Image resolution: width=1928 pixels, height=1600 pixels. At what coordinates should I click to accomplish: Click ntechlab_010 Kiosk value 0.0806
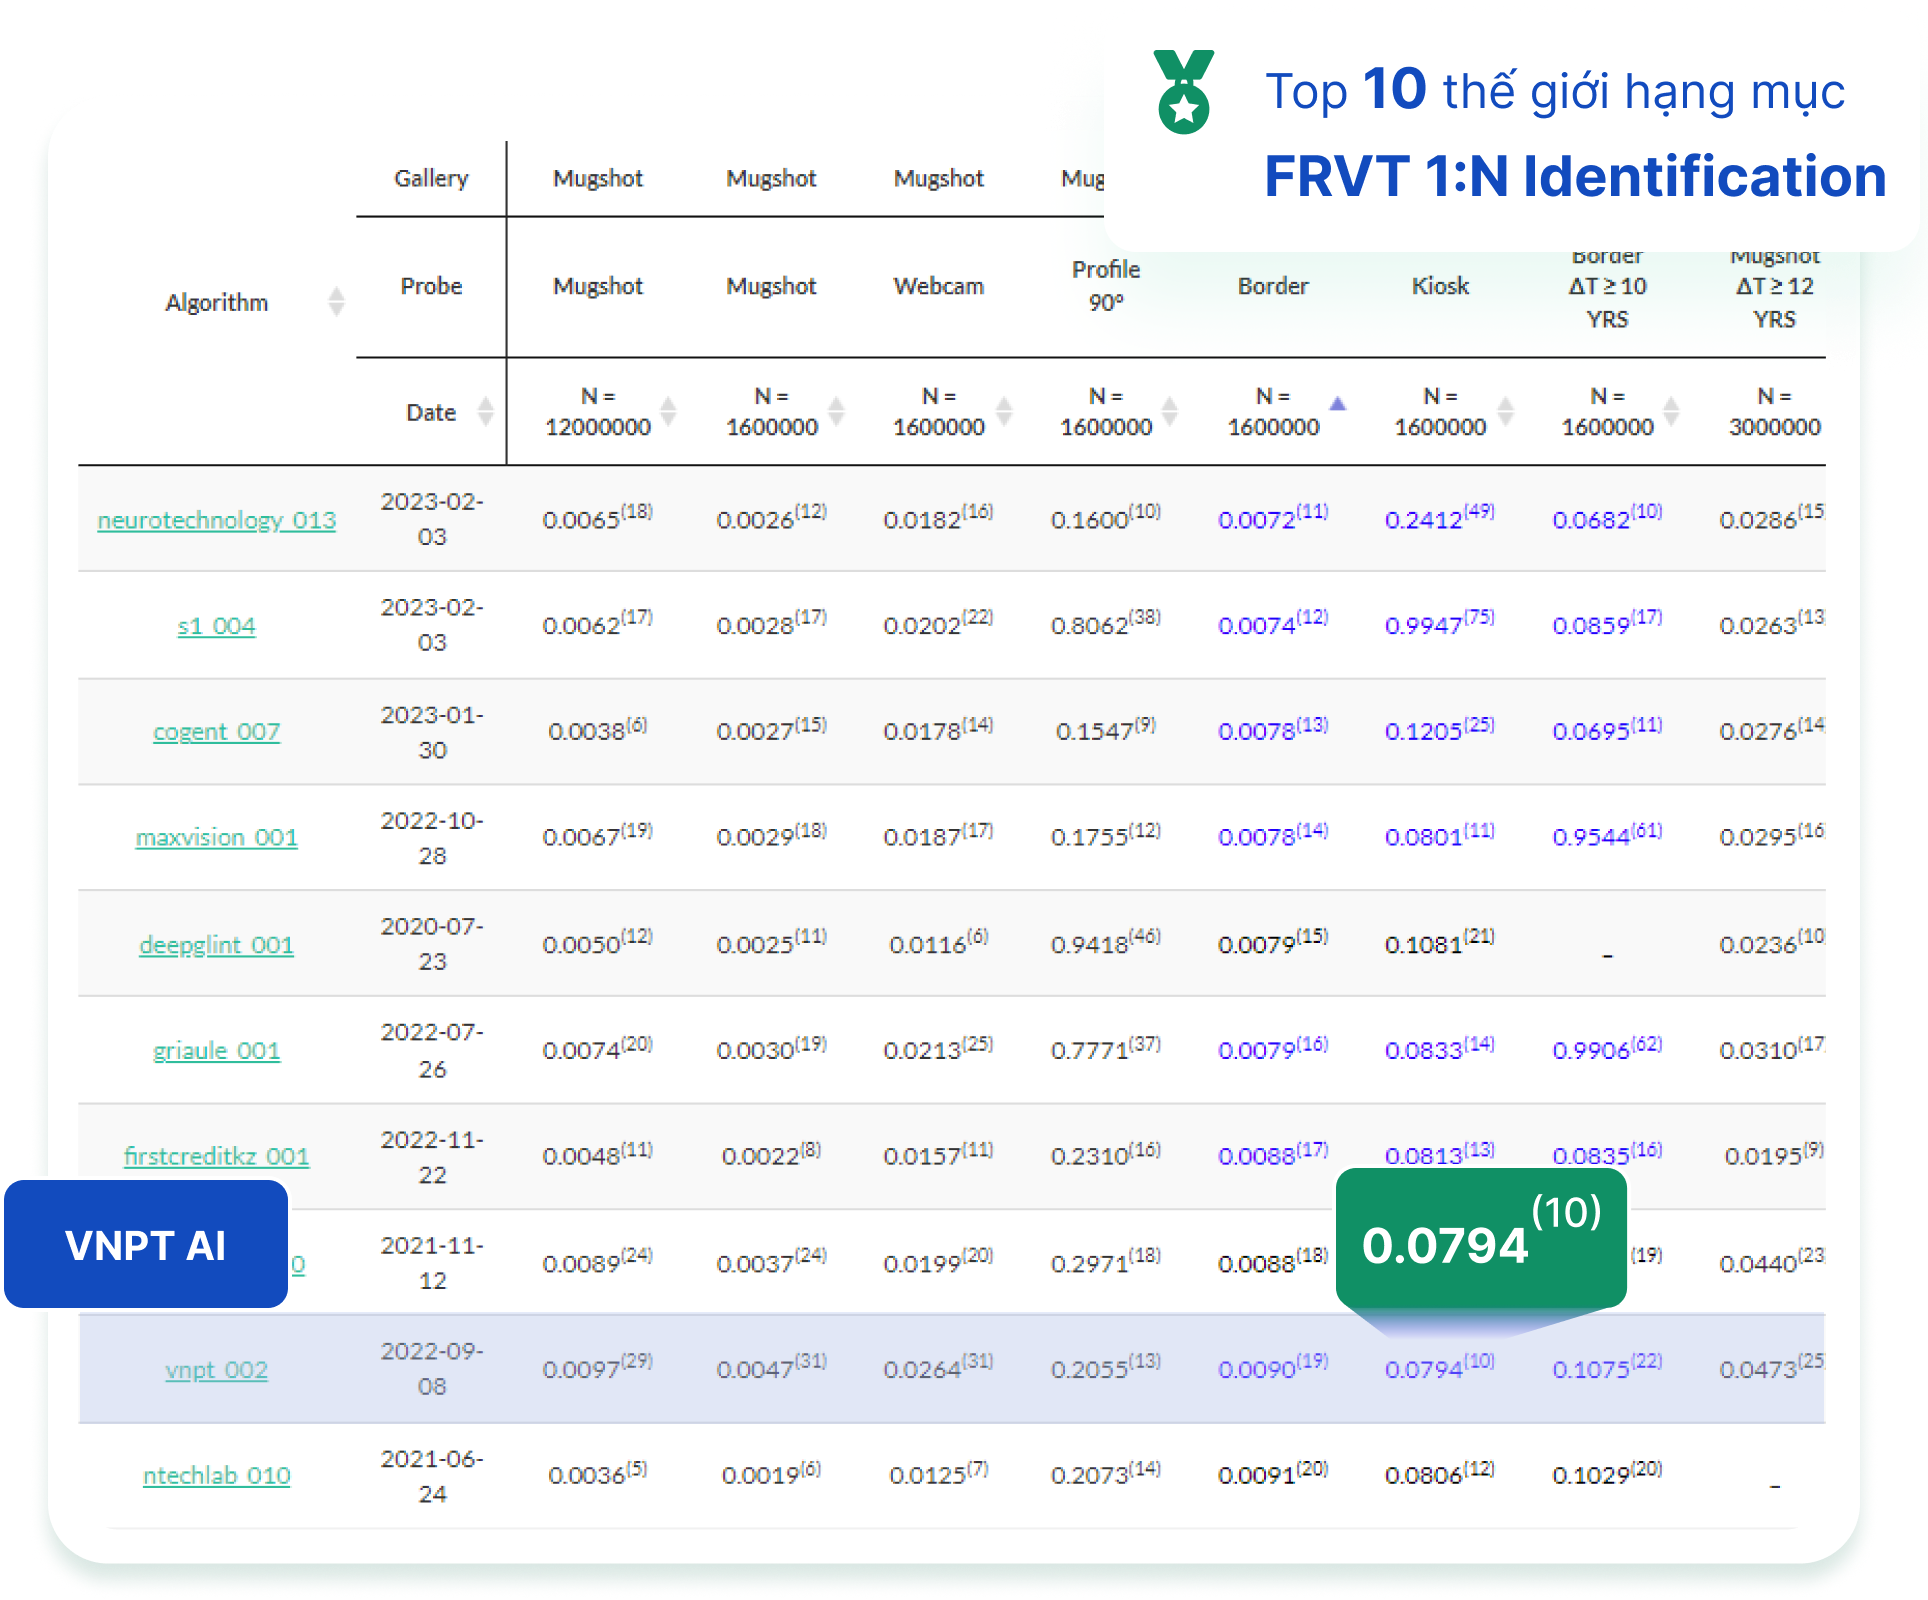click(1440, 1474)
